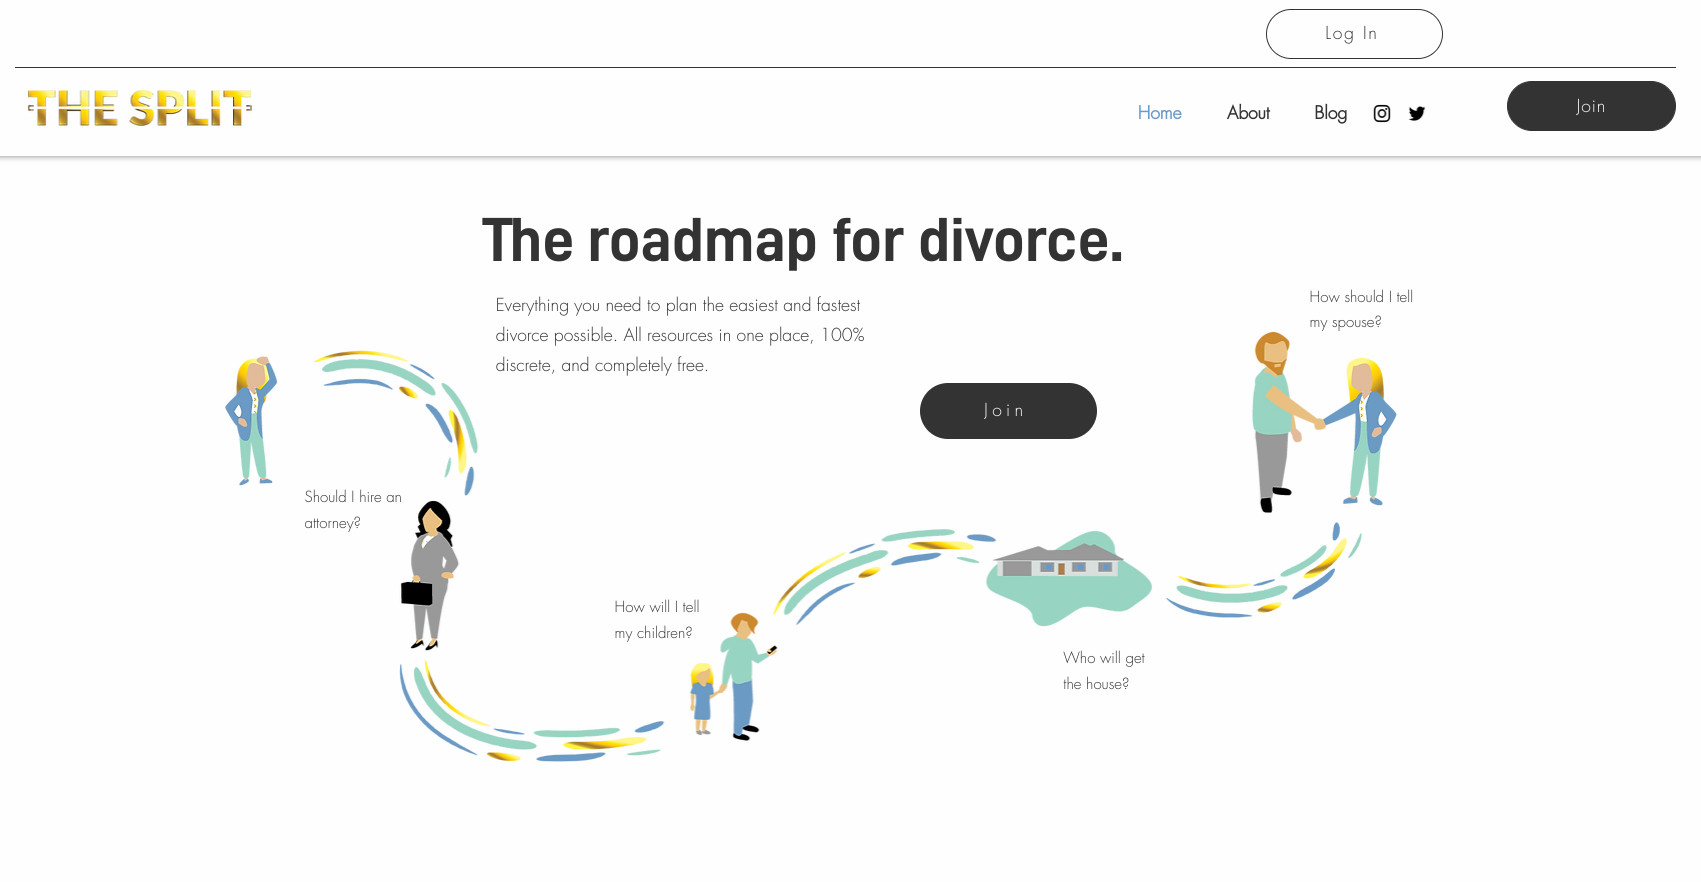Click "Who will get the house?" text
The image size is (1701, 882).
1103,671
